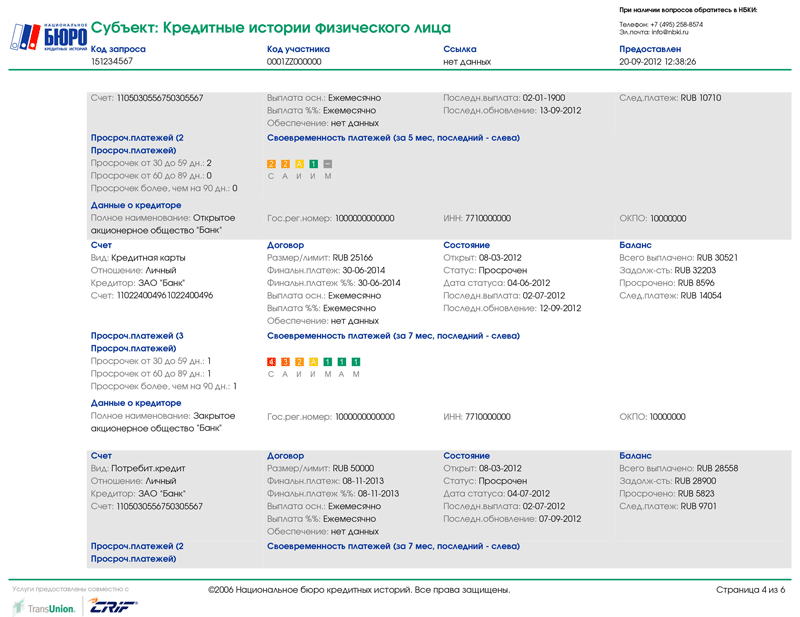Select overdue amount RUB 8596
The height and width of the screenshot is (617, 800).
click(x=696, y=283)
